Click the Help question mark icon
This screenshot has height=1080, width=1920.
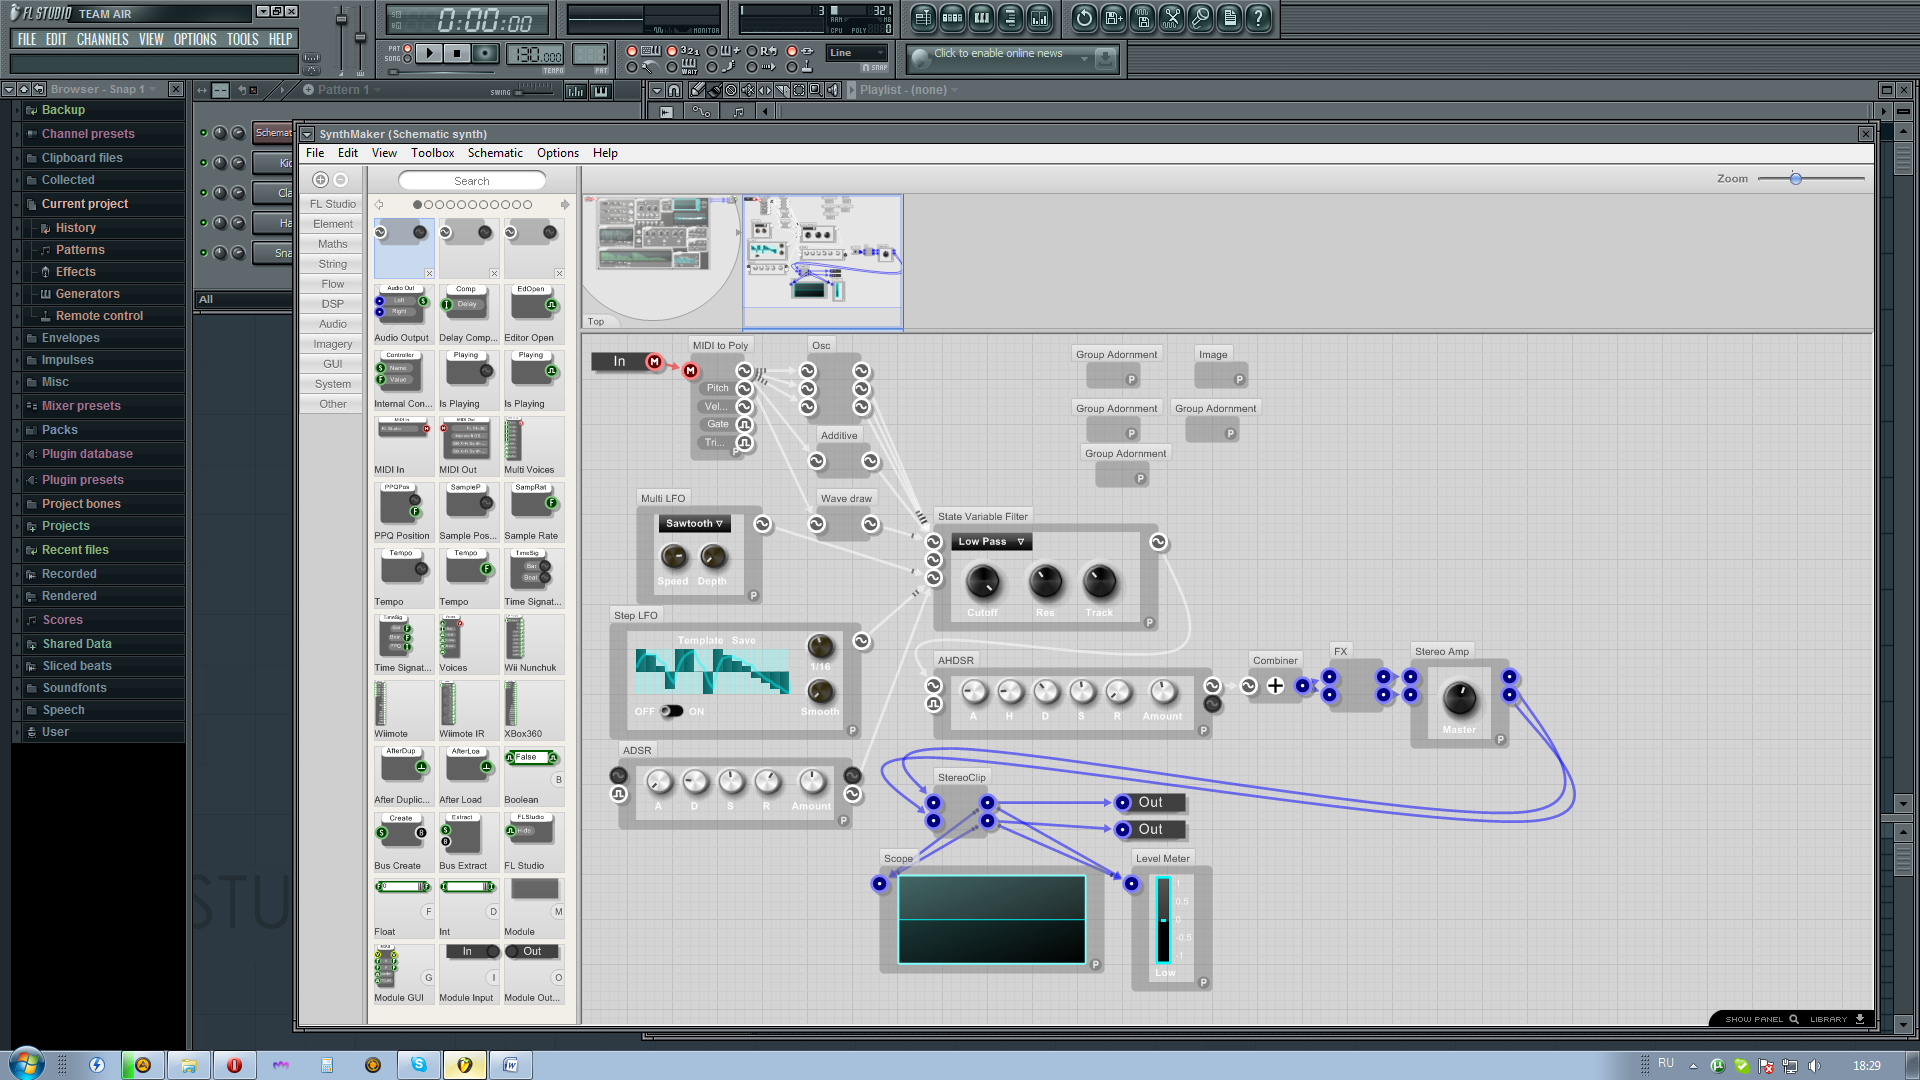[1258, 17]
